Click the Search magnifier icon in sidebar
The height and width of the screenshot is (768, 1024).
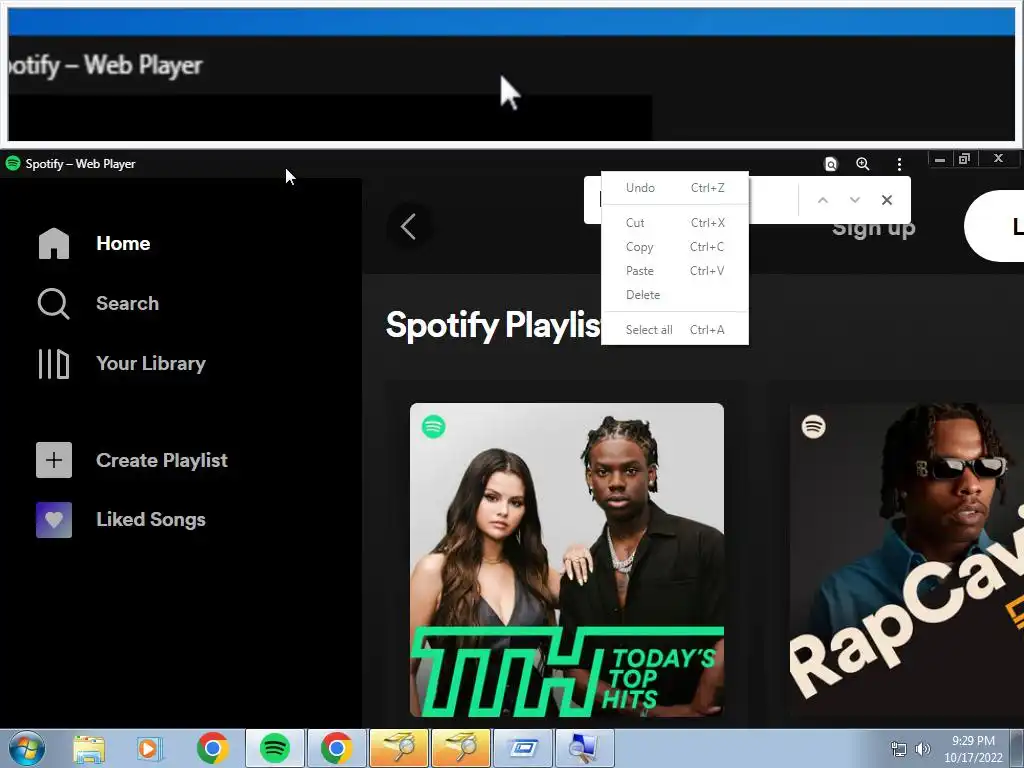point(54,304)
